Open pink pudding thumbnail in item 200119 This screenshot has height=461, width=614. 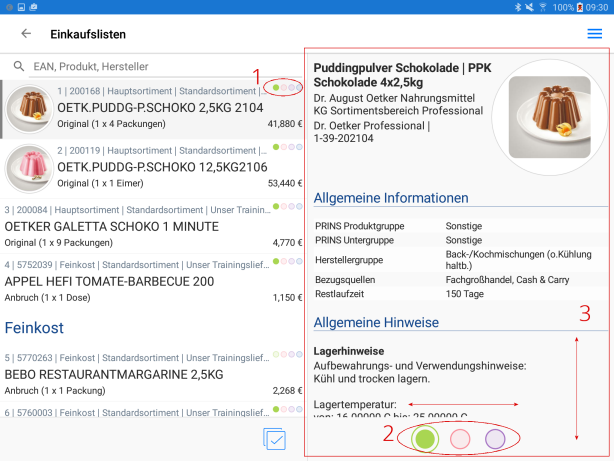tap(29, 168)
